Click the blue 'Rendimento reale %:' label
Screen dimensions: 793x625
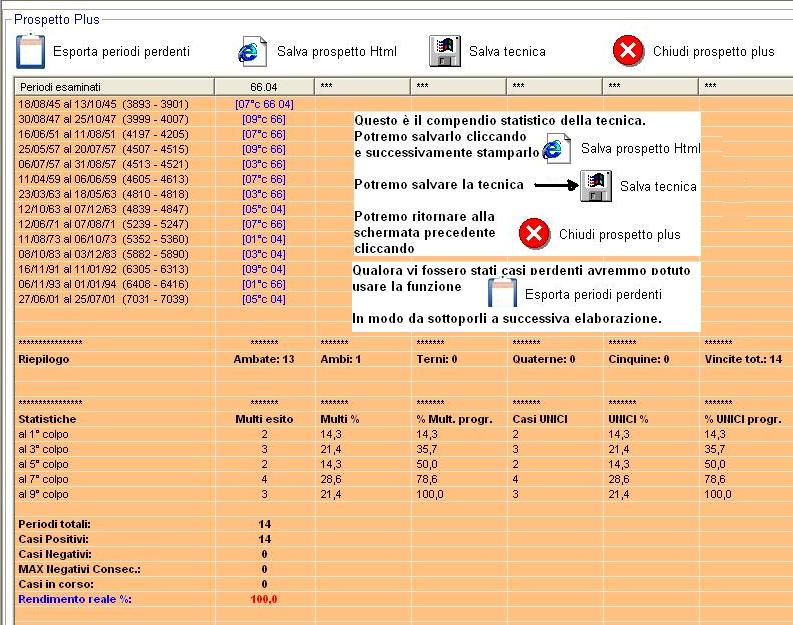point(75,599)
